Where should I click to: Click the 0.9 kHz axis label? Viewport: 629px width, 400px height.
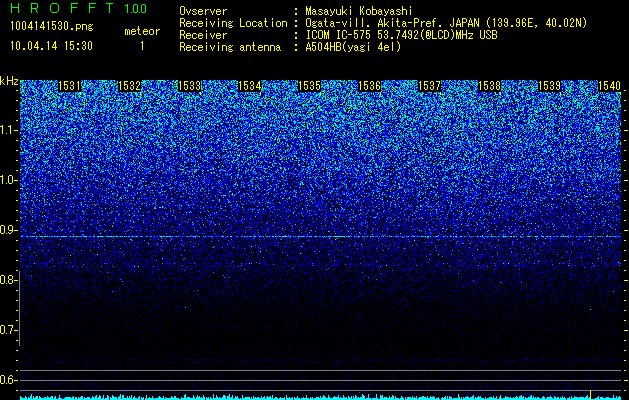(9, 230)
